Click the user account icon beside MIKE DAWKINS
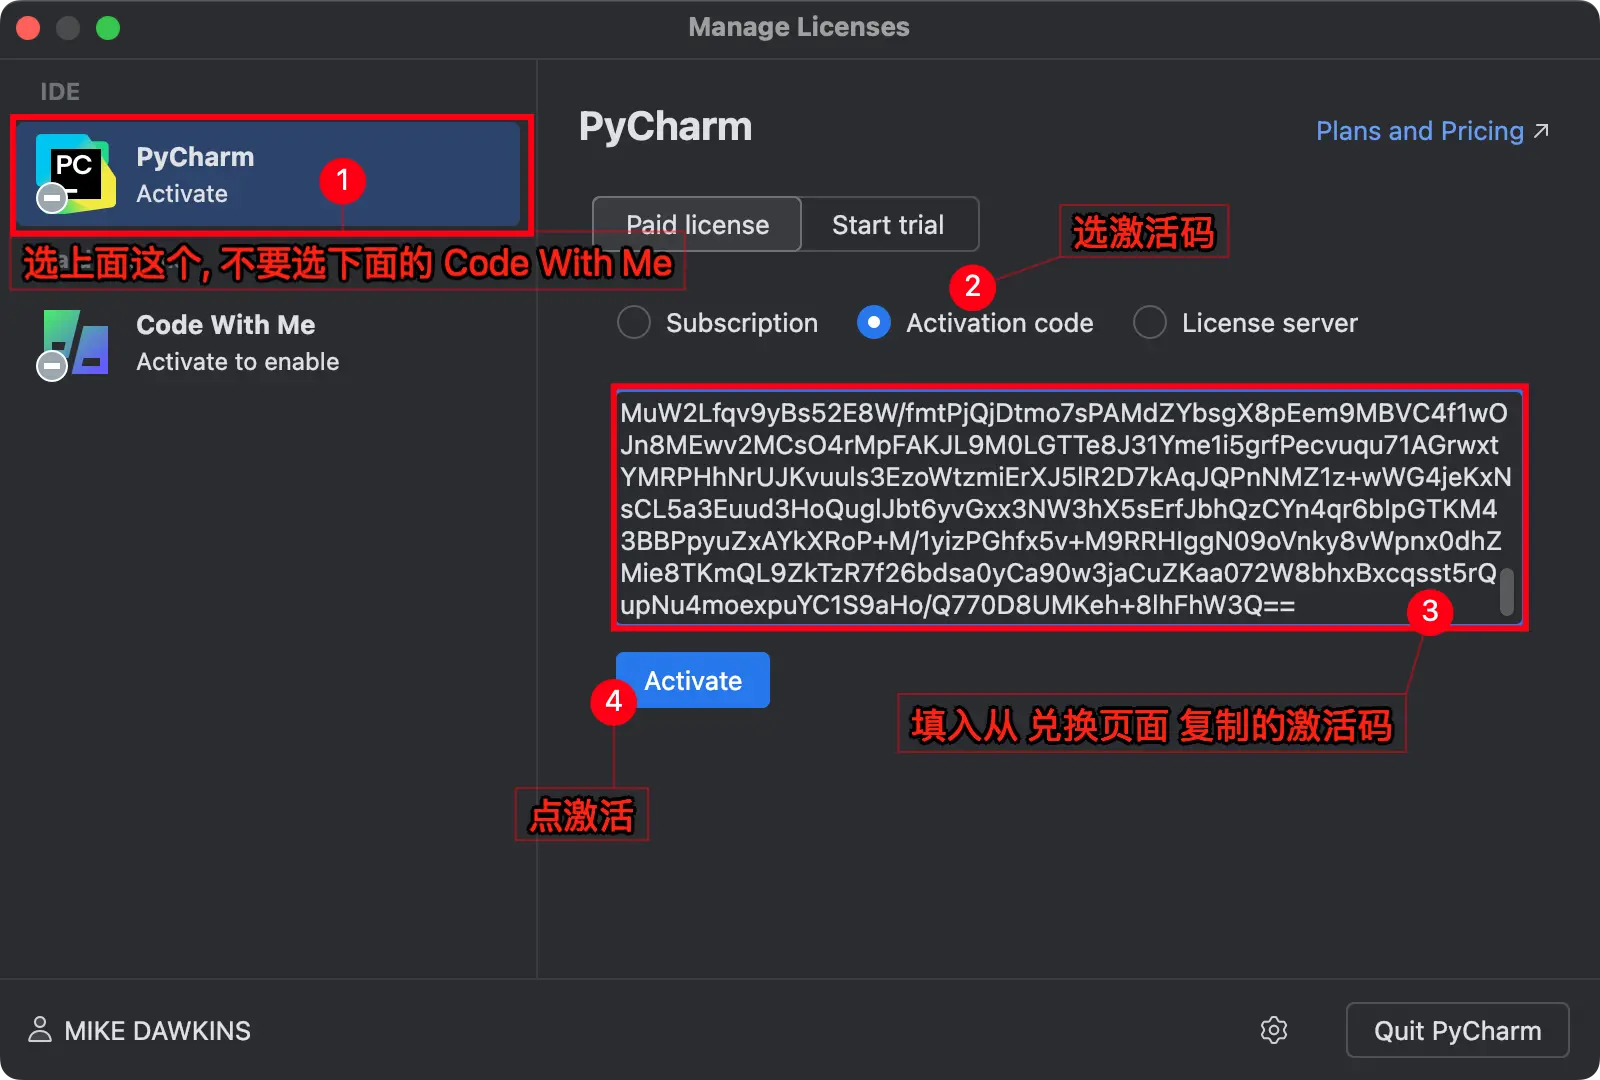This screenshot has height=1080, width=1600. point(40,1030)
